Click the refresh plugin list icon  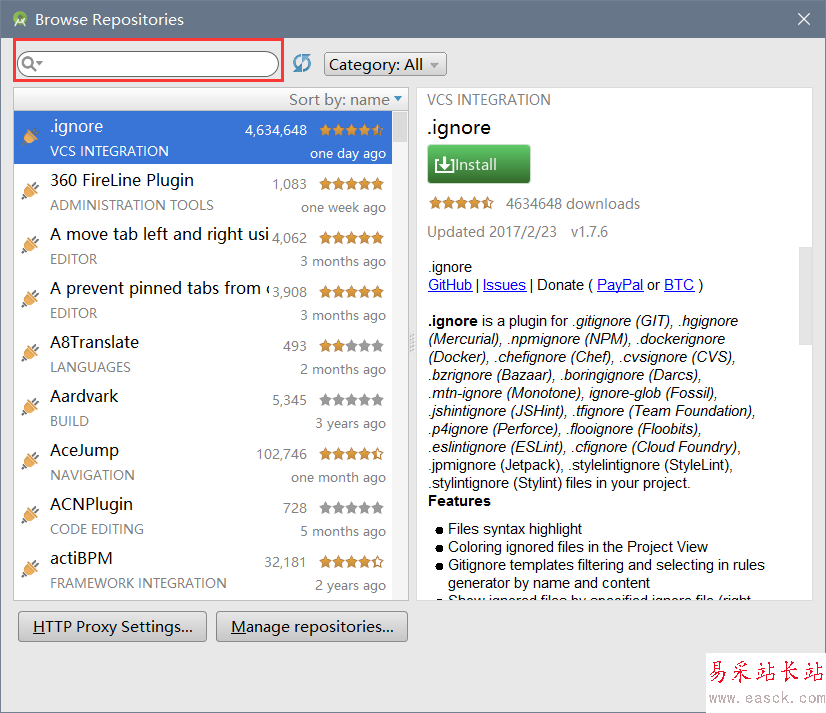coord(302,64)
